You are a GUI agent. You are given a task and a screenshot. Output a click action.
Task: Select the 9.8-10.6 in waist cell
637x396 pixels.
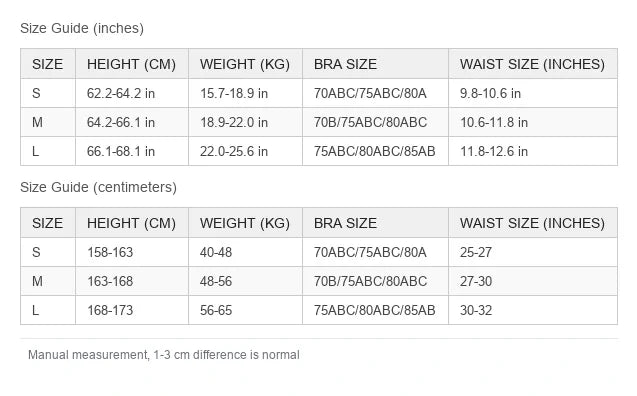[x=533, y=93]
